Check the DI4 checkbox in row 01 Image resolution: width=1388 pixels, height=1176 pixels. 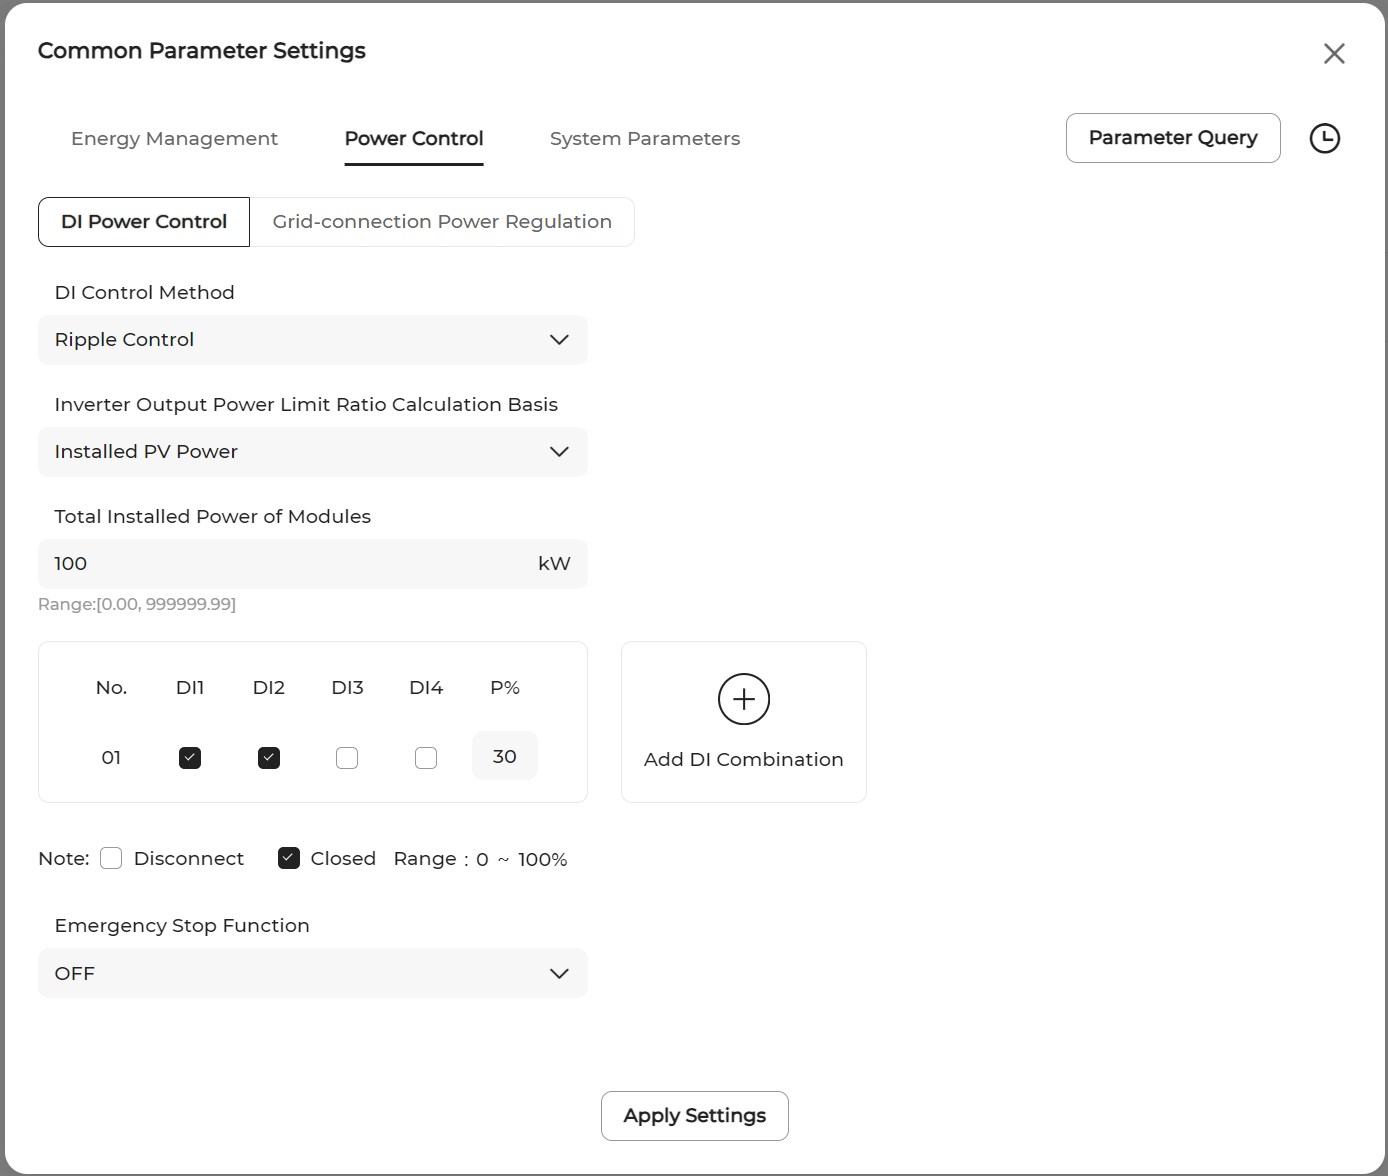click(426, 758)
